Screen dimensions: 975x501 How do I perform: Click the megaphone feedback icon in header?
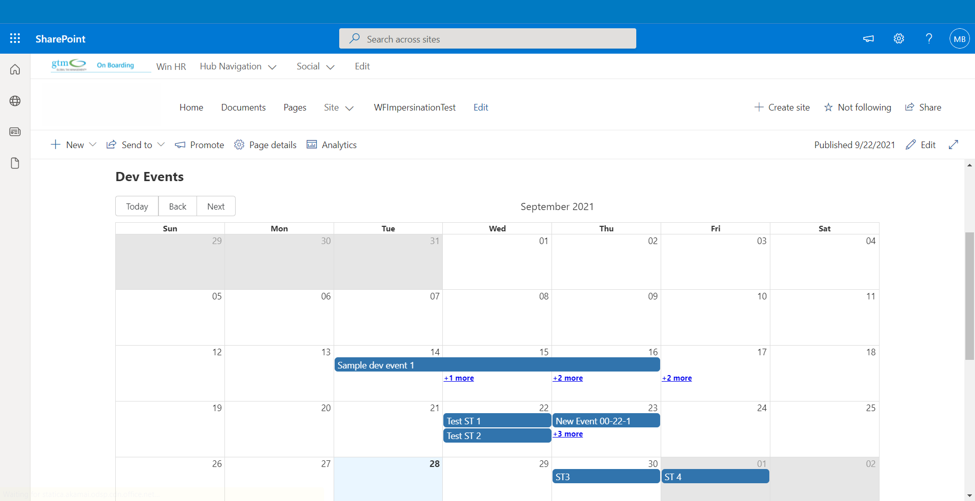pos(868,39)
